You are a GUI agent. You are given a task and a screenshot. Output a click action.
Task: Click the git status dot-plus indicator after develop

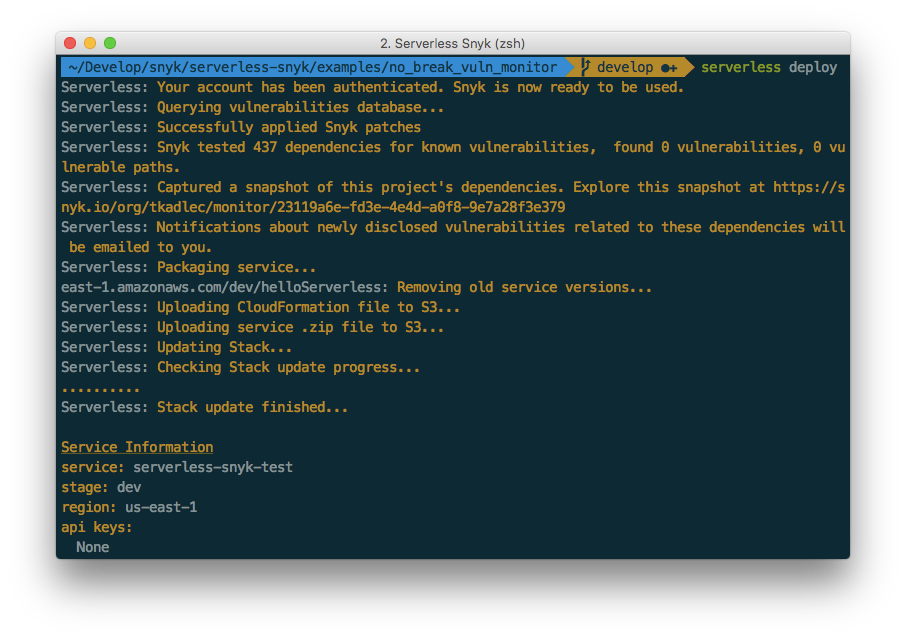coord(669,68)
